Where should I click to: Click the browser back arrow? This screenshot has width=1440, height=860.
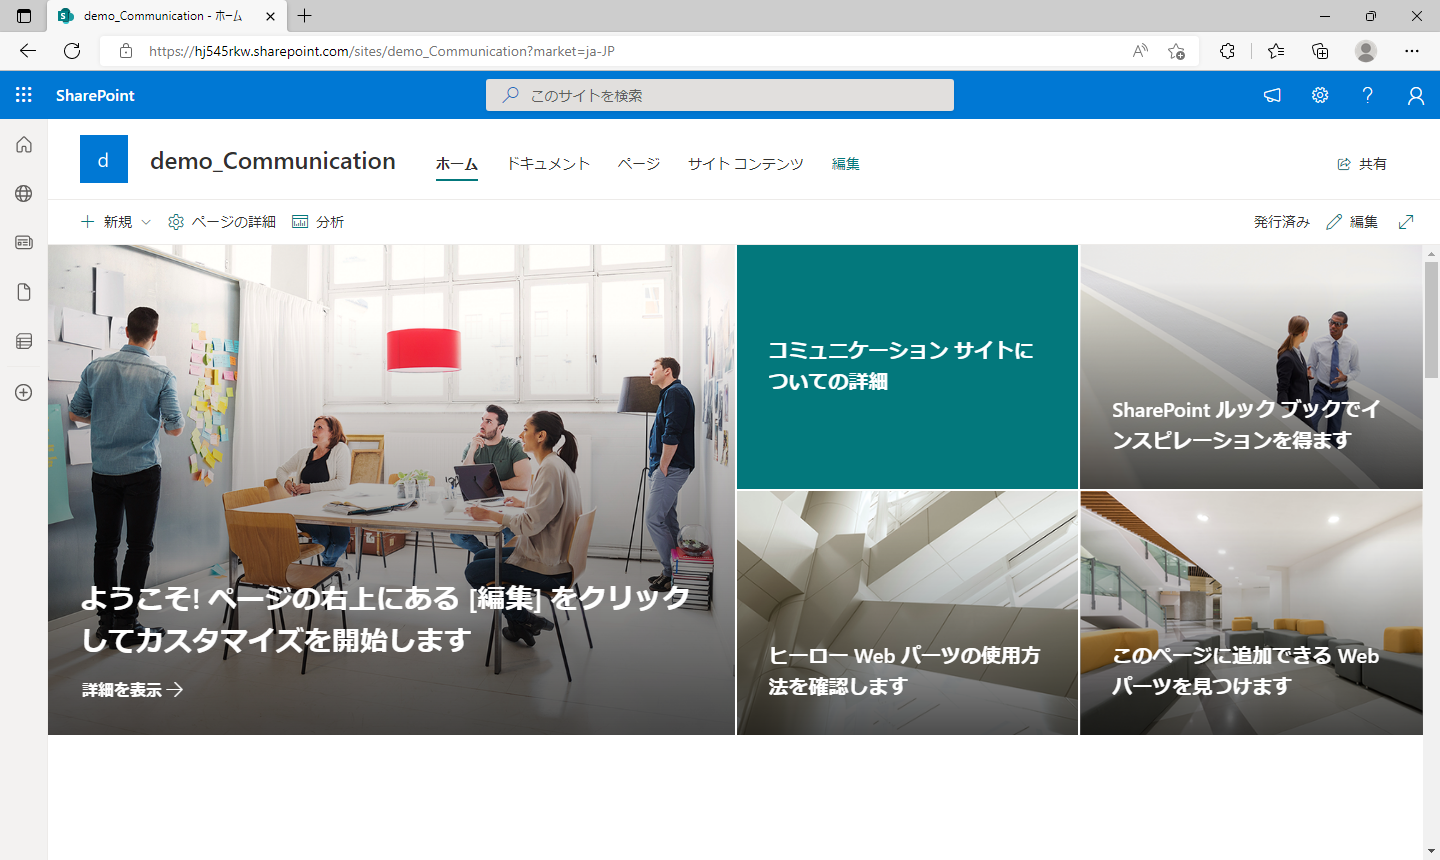pos(28,51)
